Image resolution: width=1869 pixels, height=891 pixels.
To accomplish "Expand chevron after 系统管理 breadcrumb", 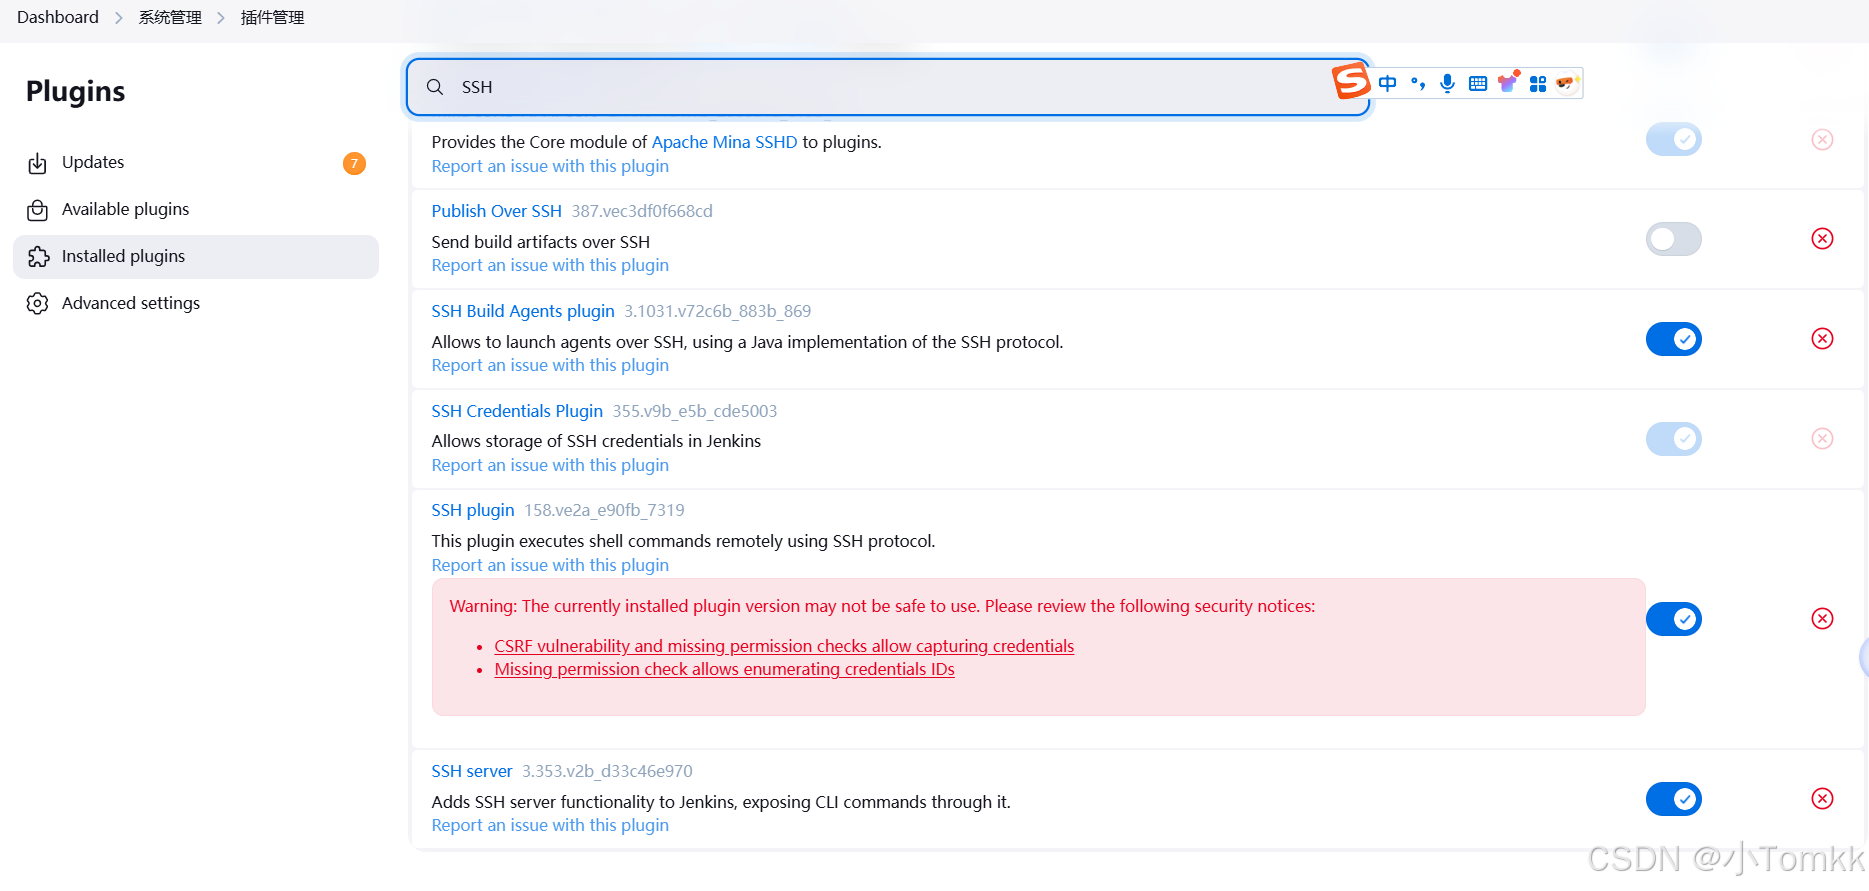I will pos(221,18).
